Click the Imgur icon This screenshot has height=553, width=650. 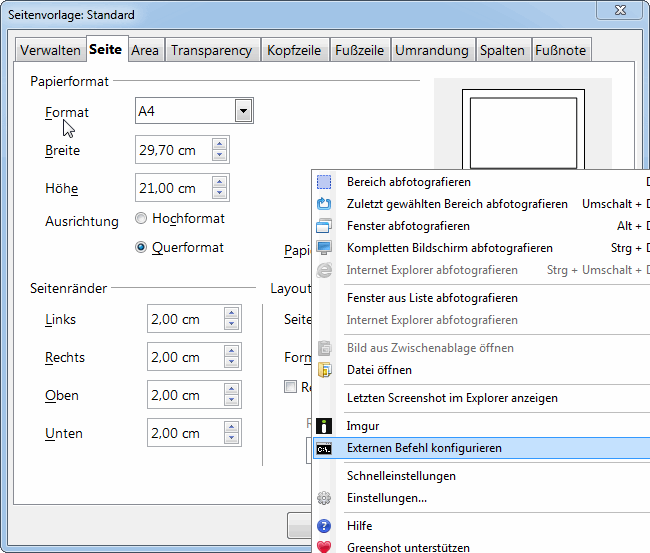324,426
